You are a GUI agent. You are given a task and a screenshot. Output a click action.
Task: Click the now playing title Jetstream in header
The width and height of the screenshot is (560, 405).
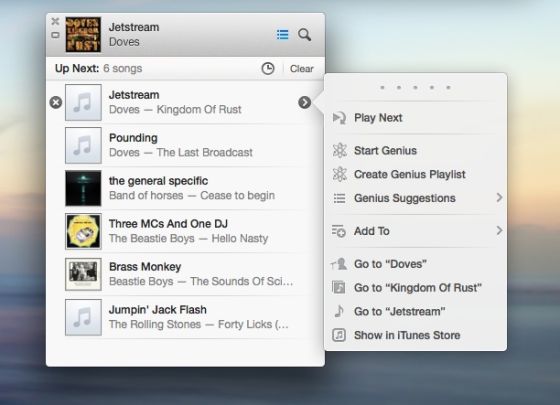tap(134, 27)
